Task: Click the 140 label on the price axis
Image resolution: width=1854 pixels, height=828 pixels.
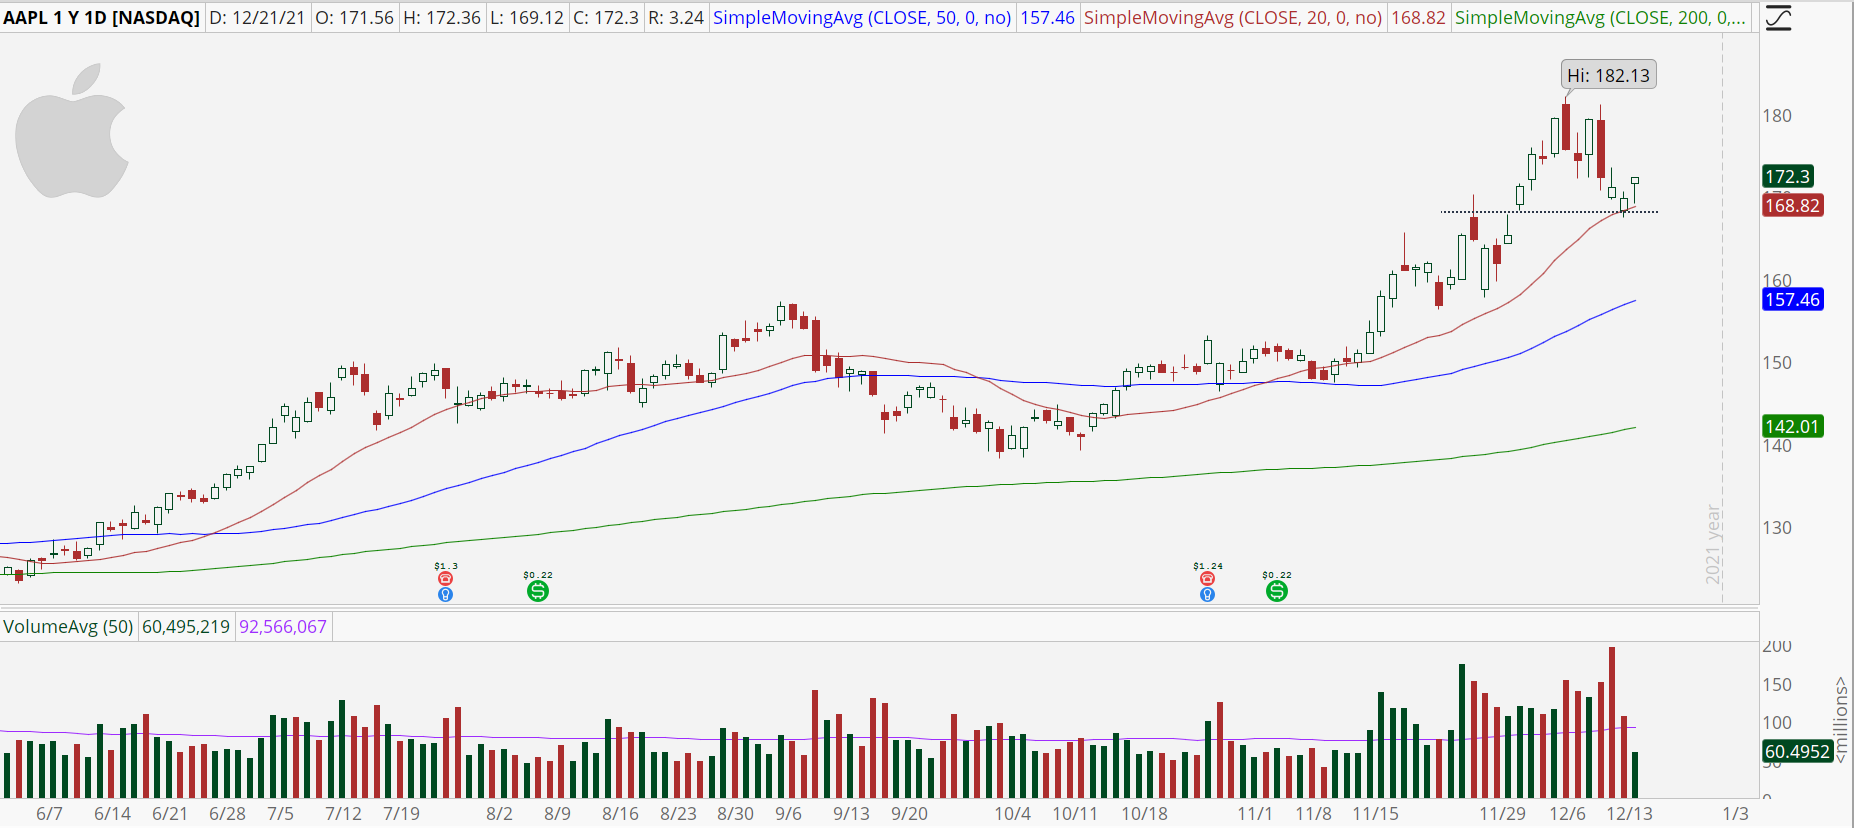Action: coord(1777,446)
